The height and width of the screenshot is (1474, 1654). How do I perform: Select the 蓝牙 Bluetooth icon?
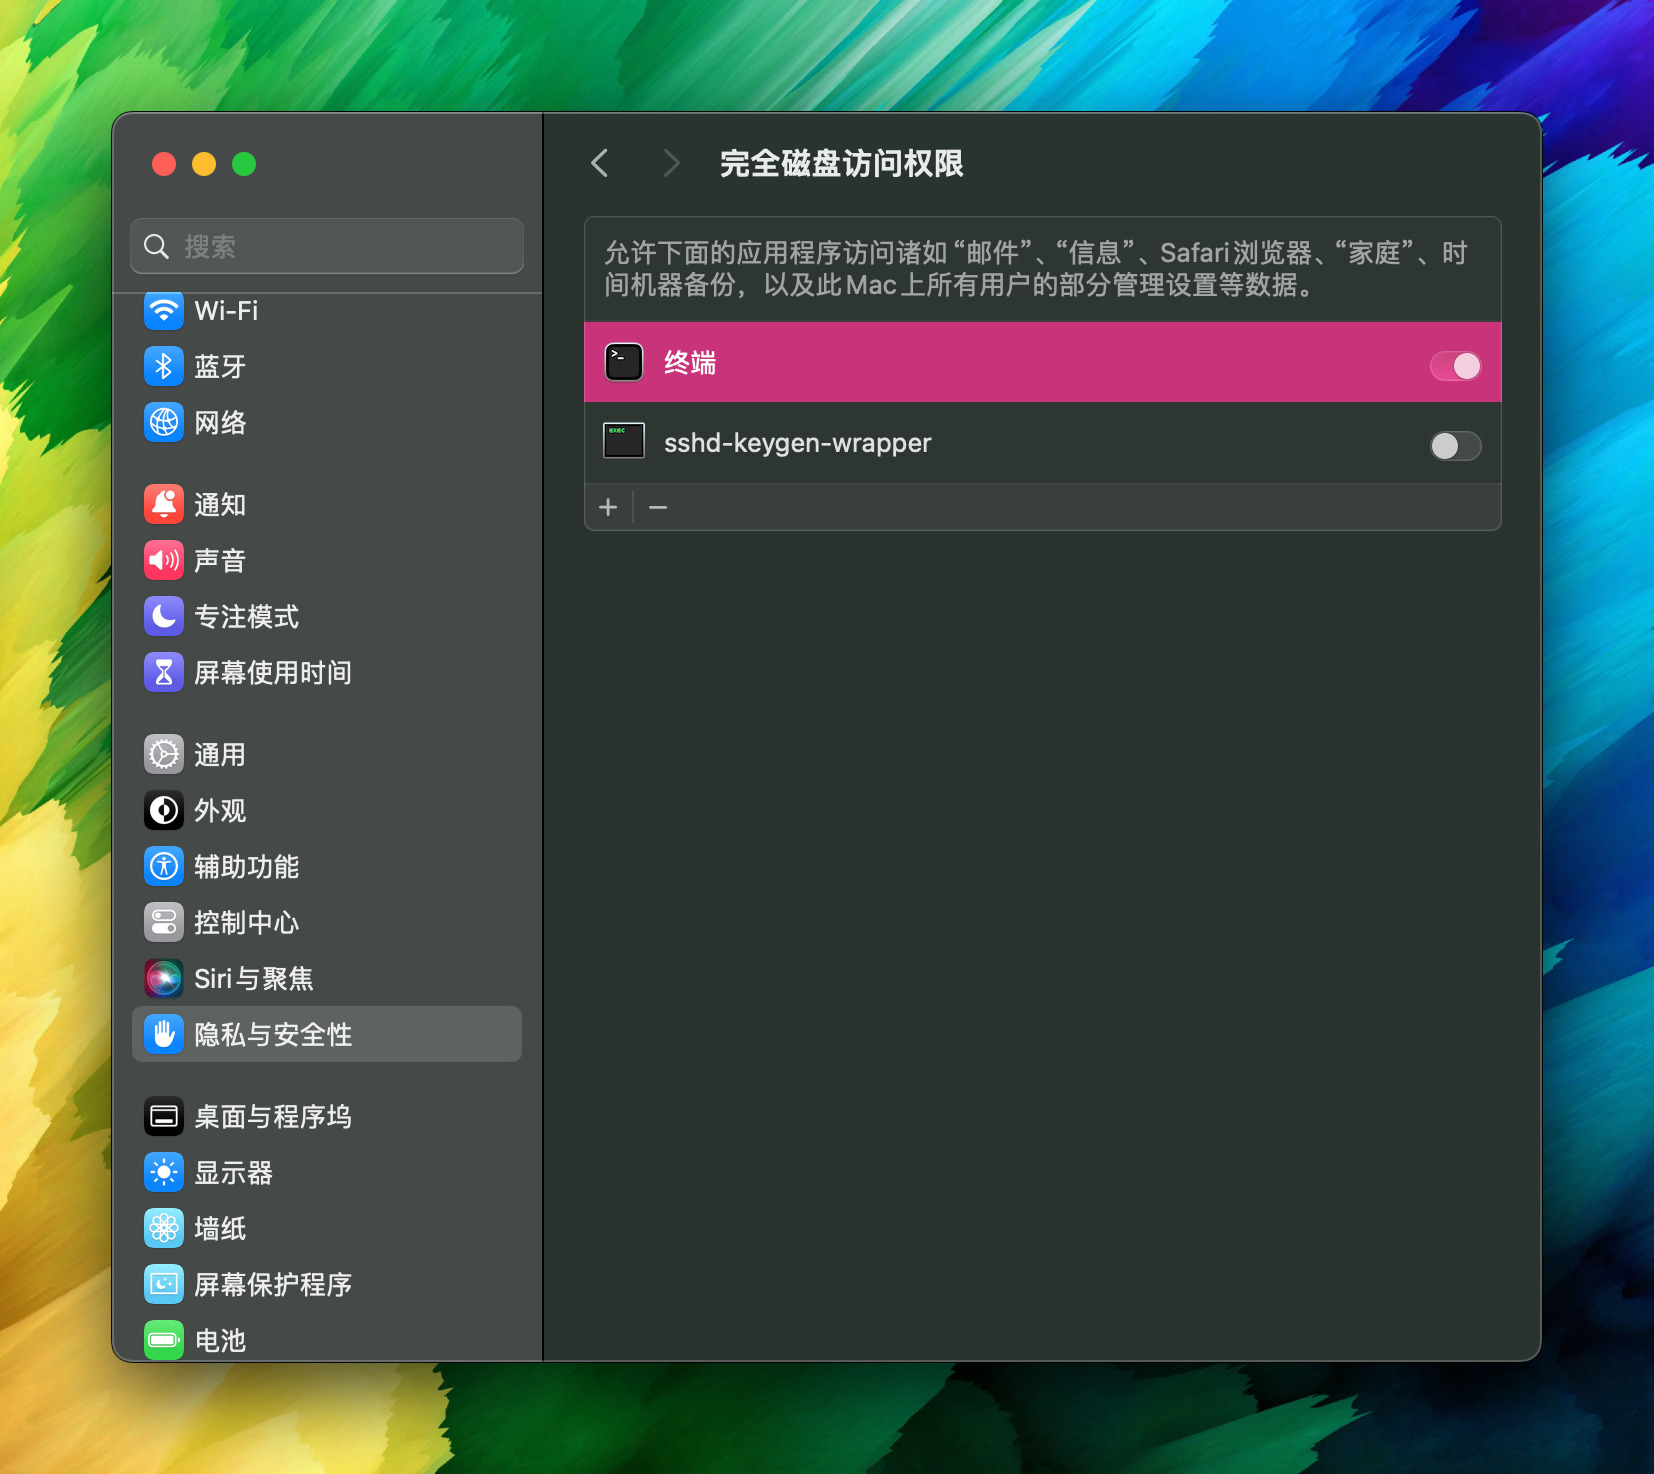coord(164,366)
